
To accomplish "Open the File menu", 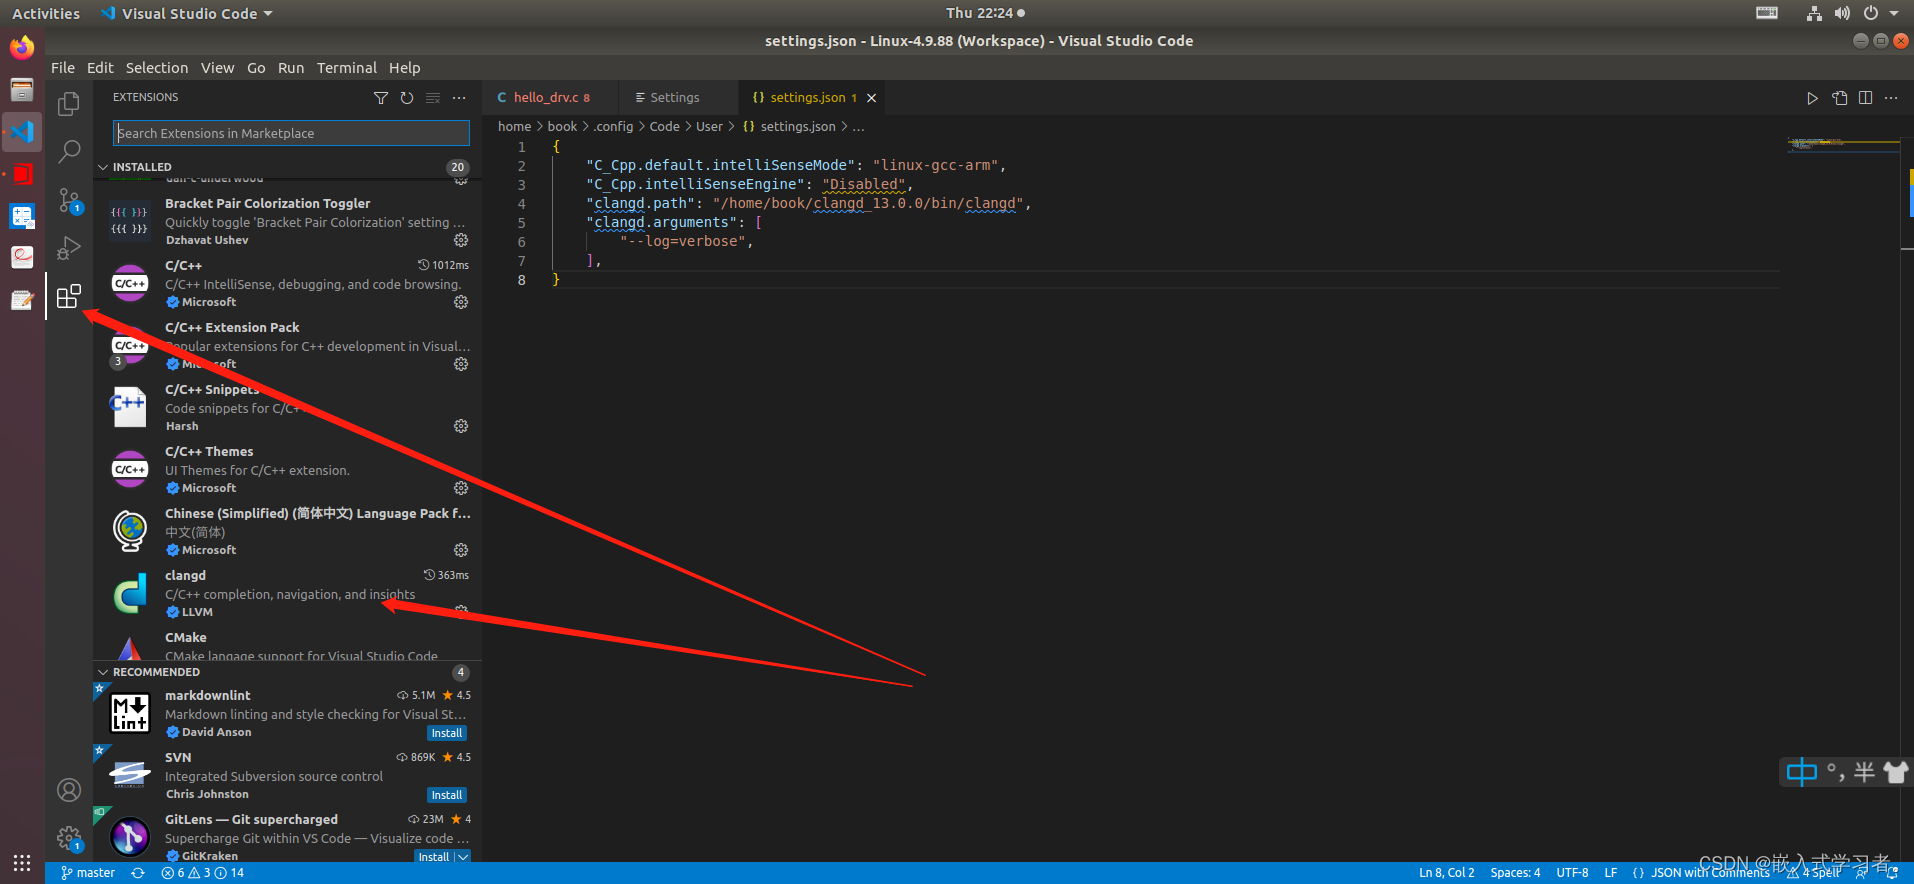I will click(x=63, y=68).
